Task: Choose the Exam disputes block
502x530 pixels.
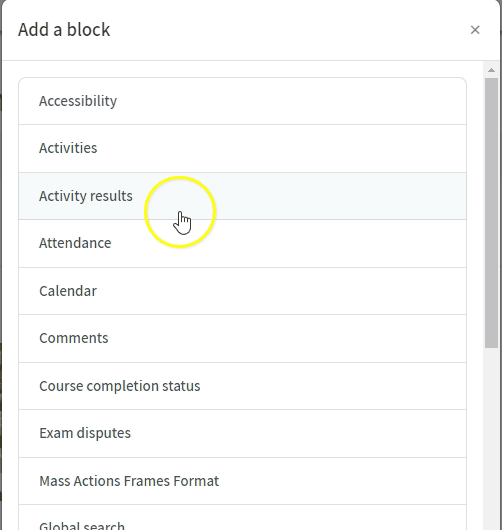Action: point(242,433)
